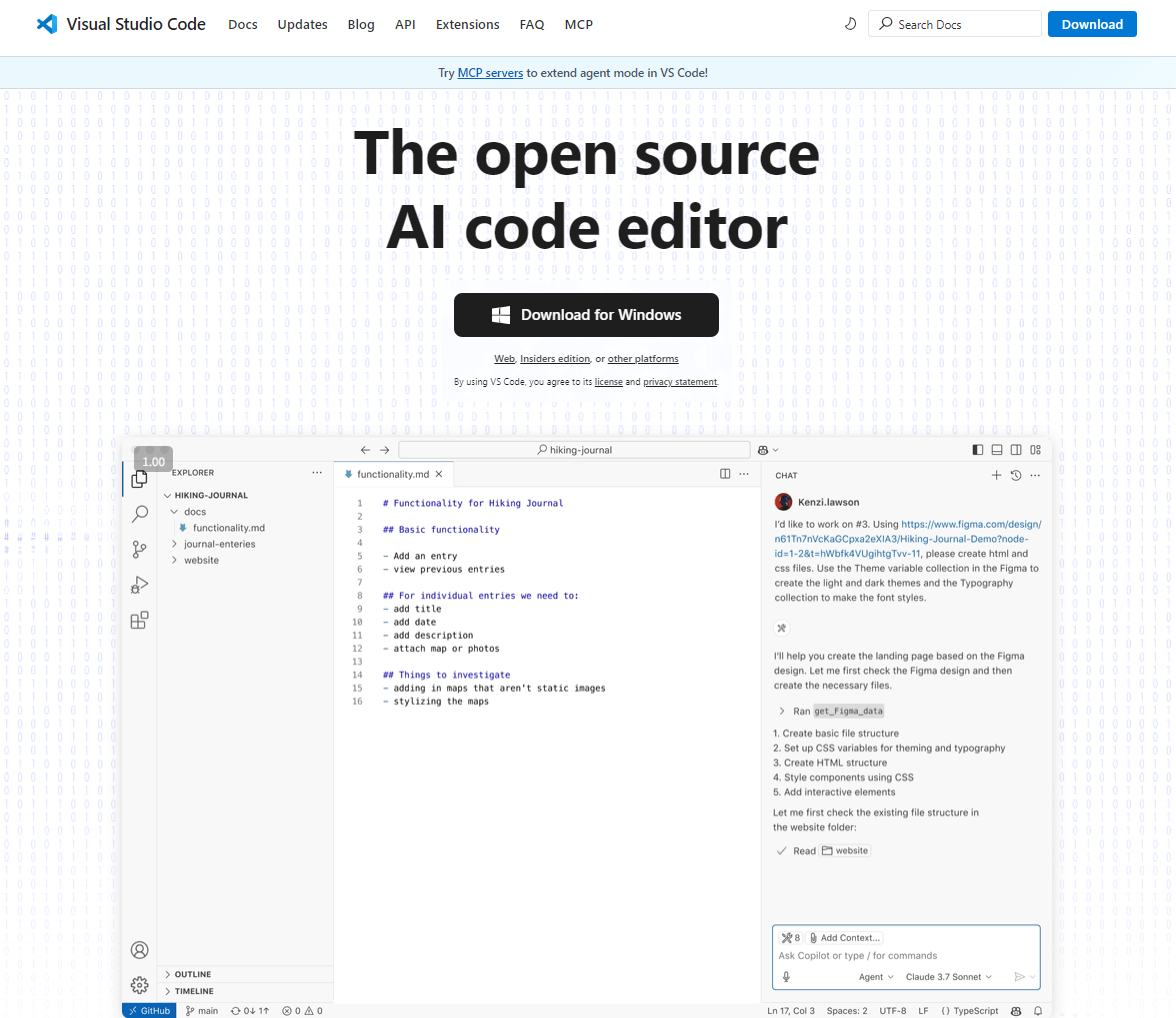Click the GitHub remote status item
Image resolution: width=1176 pixels, height=1018 pixels.
pos(148,1010)
